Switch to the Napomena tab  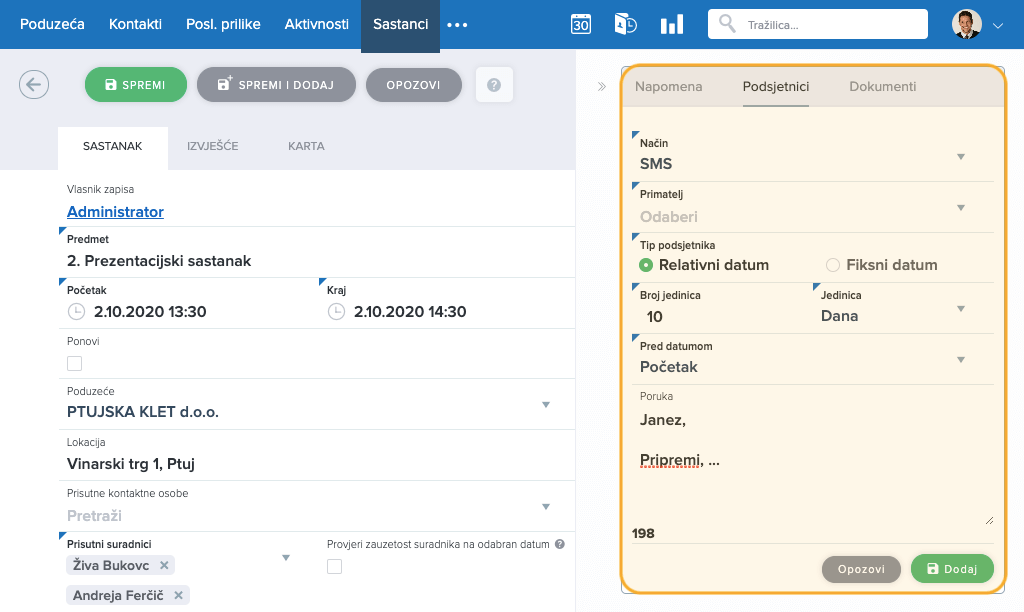[669, 86]
